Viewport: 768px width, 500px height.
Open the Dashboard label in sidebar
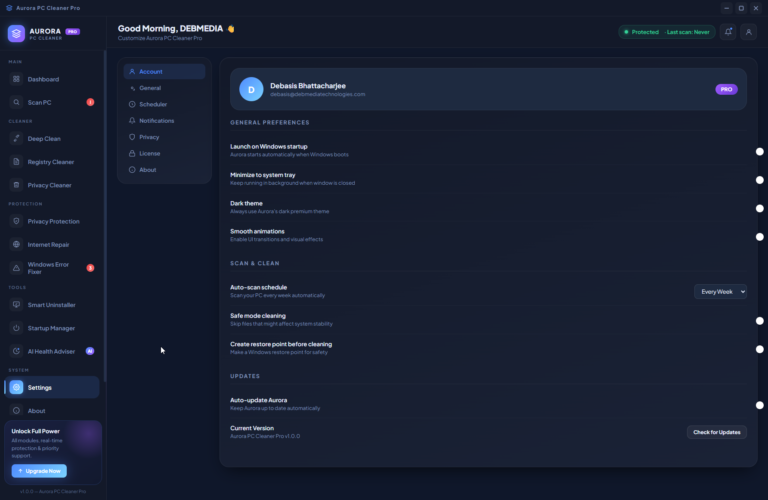coord(43,79)
